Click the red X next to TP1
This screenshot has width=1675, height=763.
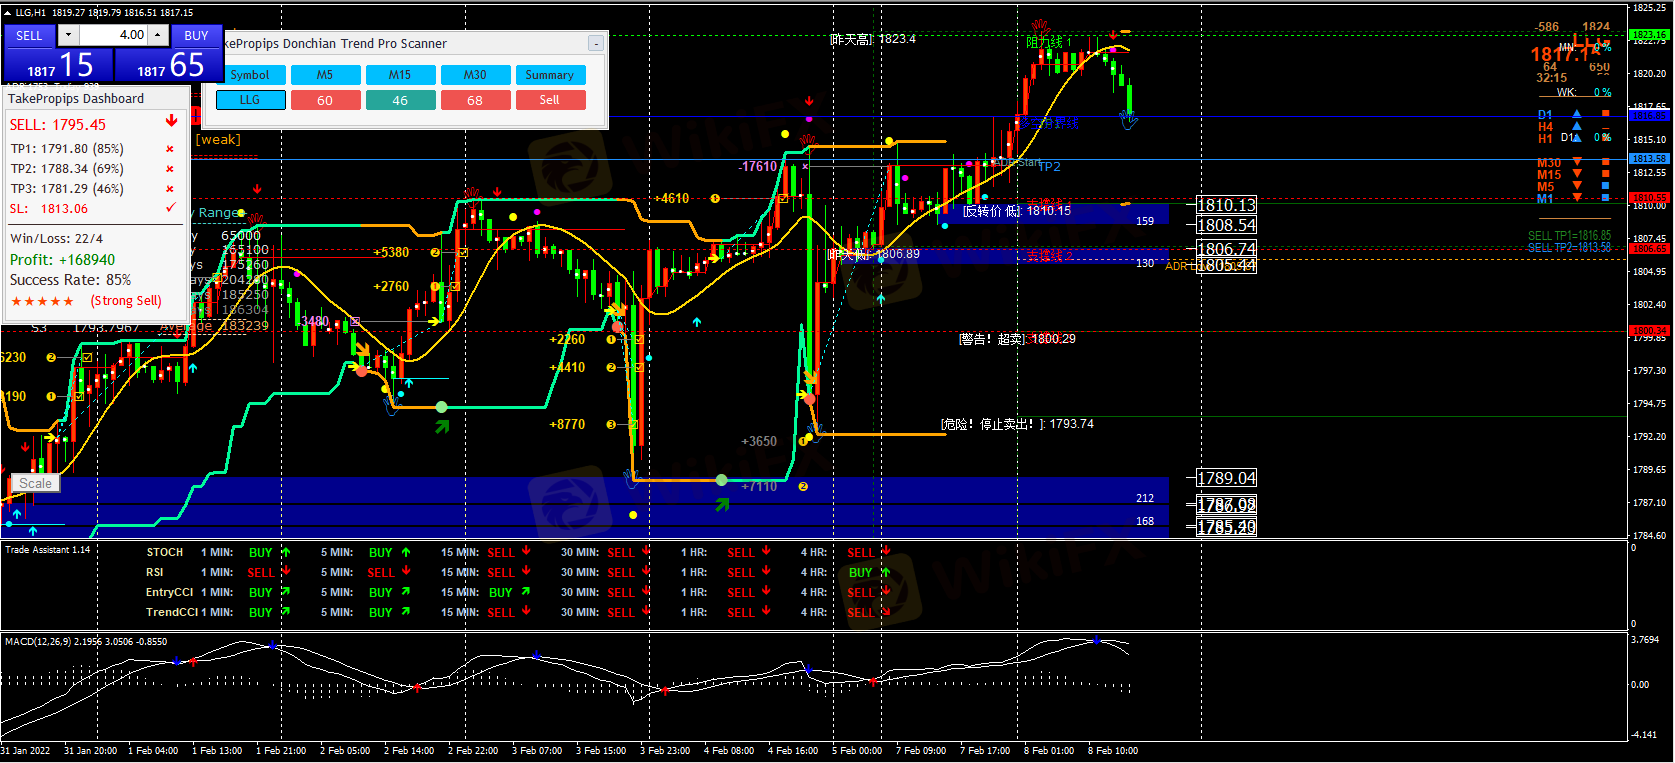[170, 149]
